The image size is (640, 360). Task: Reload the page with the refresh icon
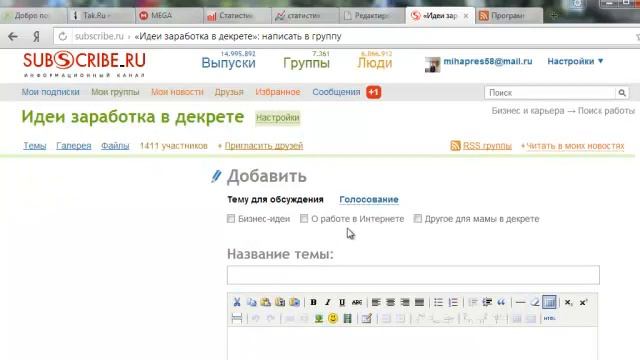(x=62, y=36)
